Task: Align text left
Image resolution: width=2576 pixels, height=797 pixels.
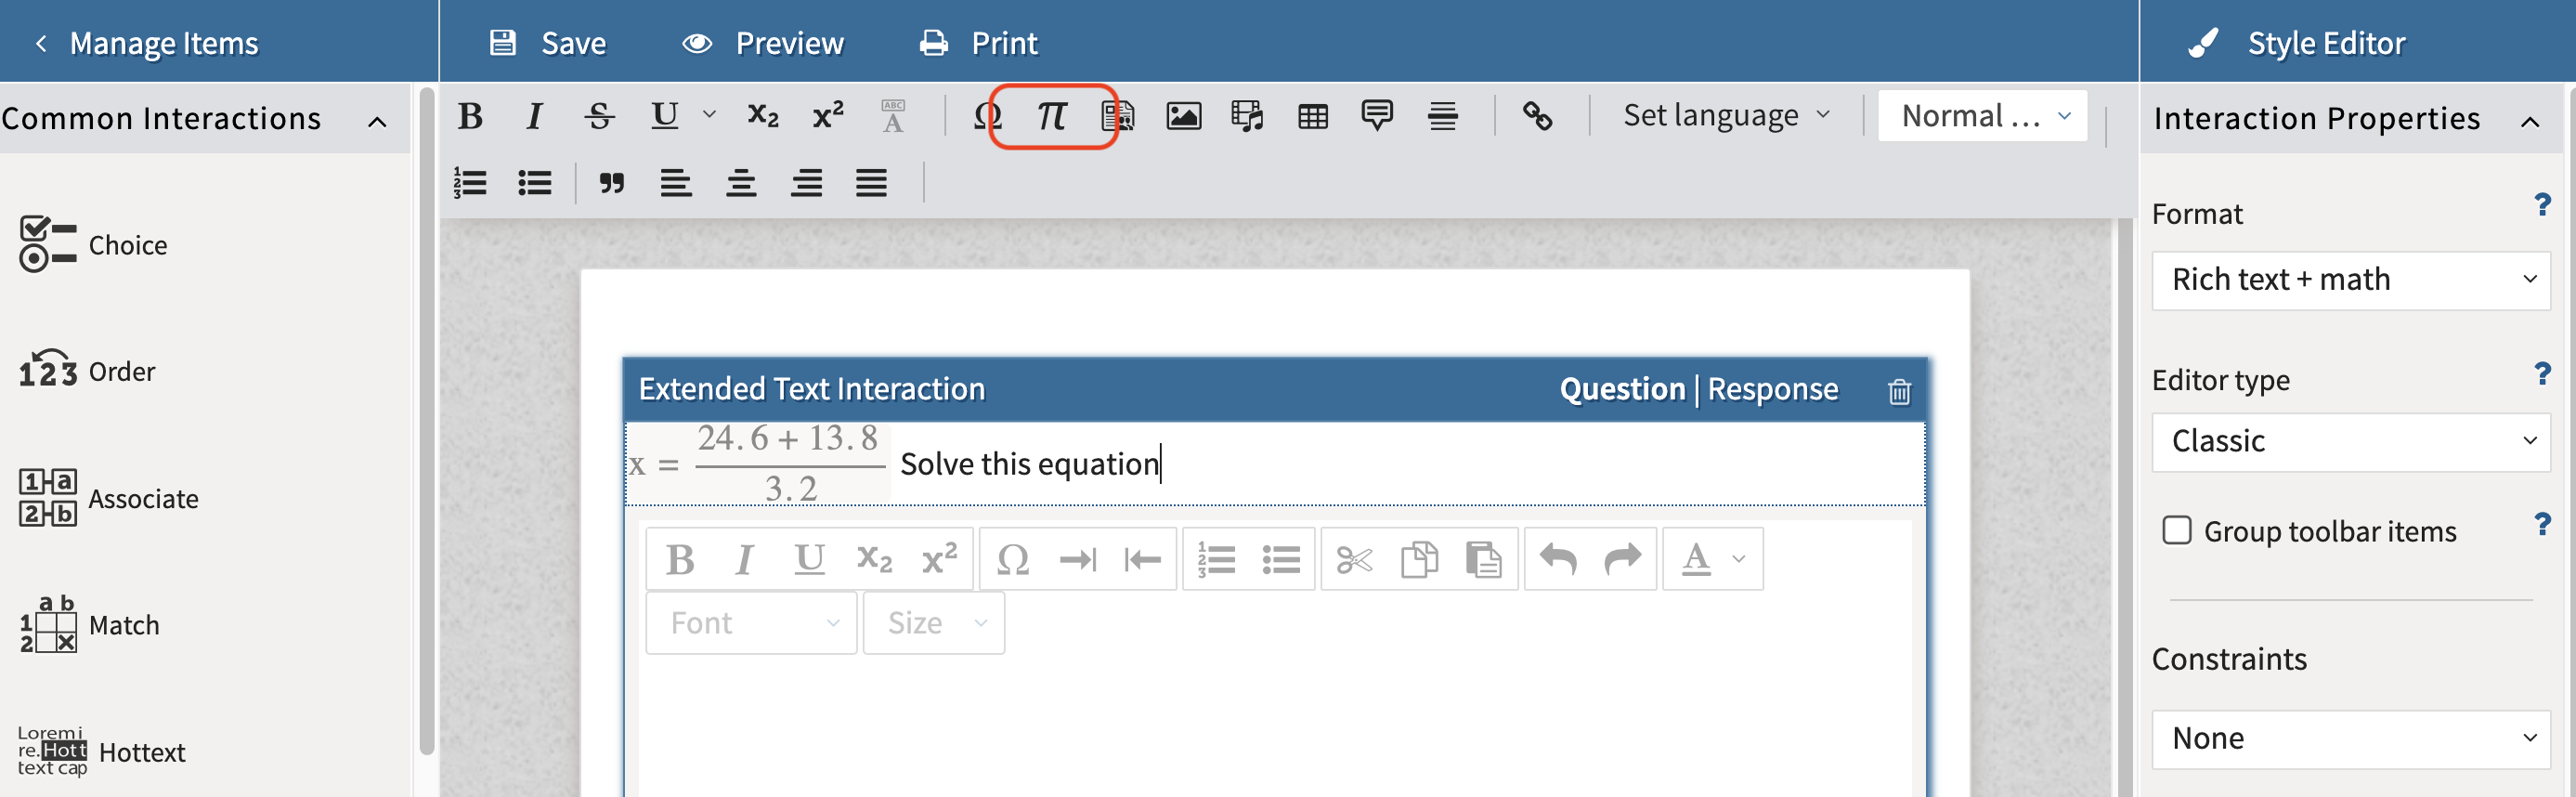Action: click(x=676, y=183)
